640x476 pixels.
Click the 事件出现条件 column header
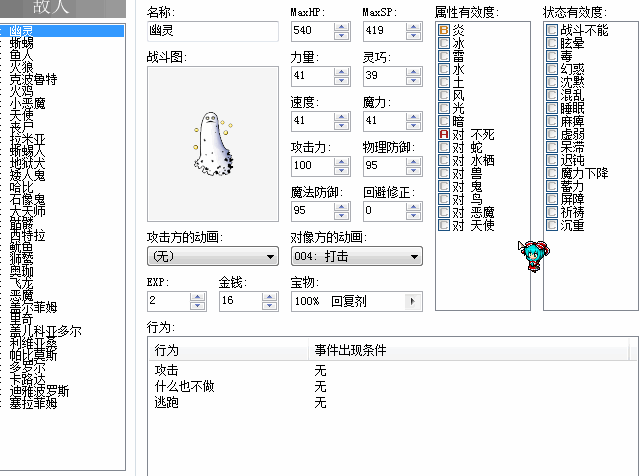pos(469,350)
